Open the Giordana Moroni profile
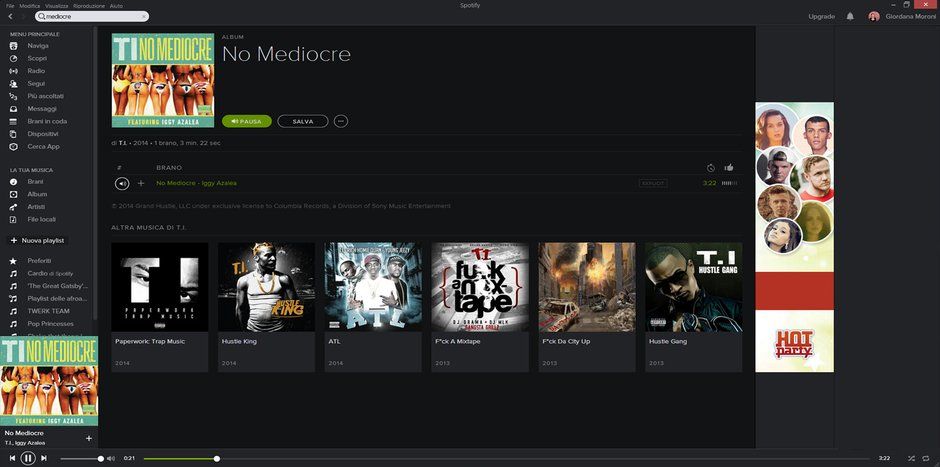This screenshot has width=940, height=467. tap(902, 16)
